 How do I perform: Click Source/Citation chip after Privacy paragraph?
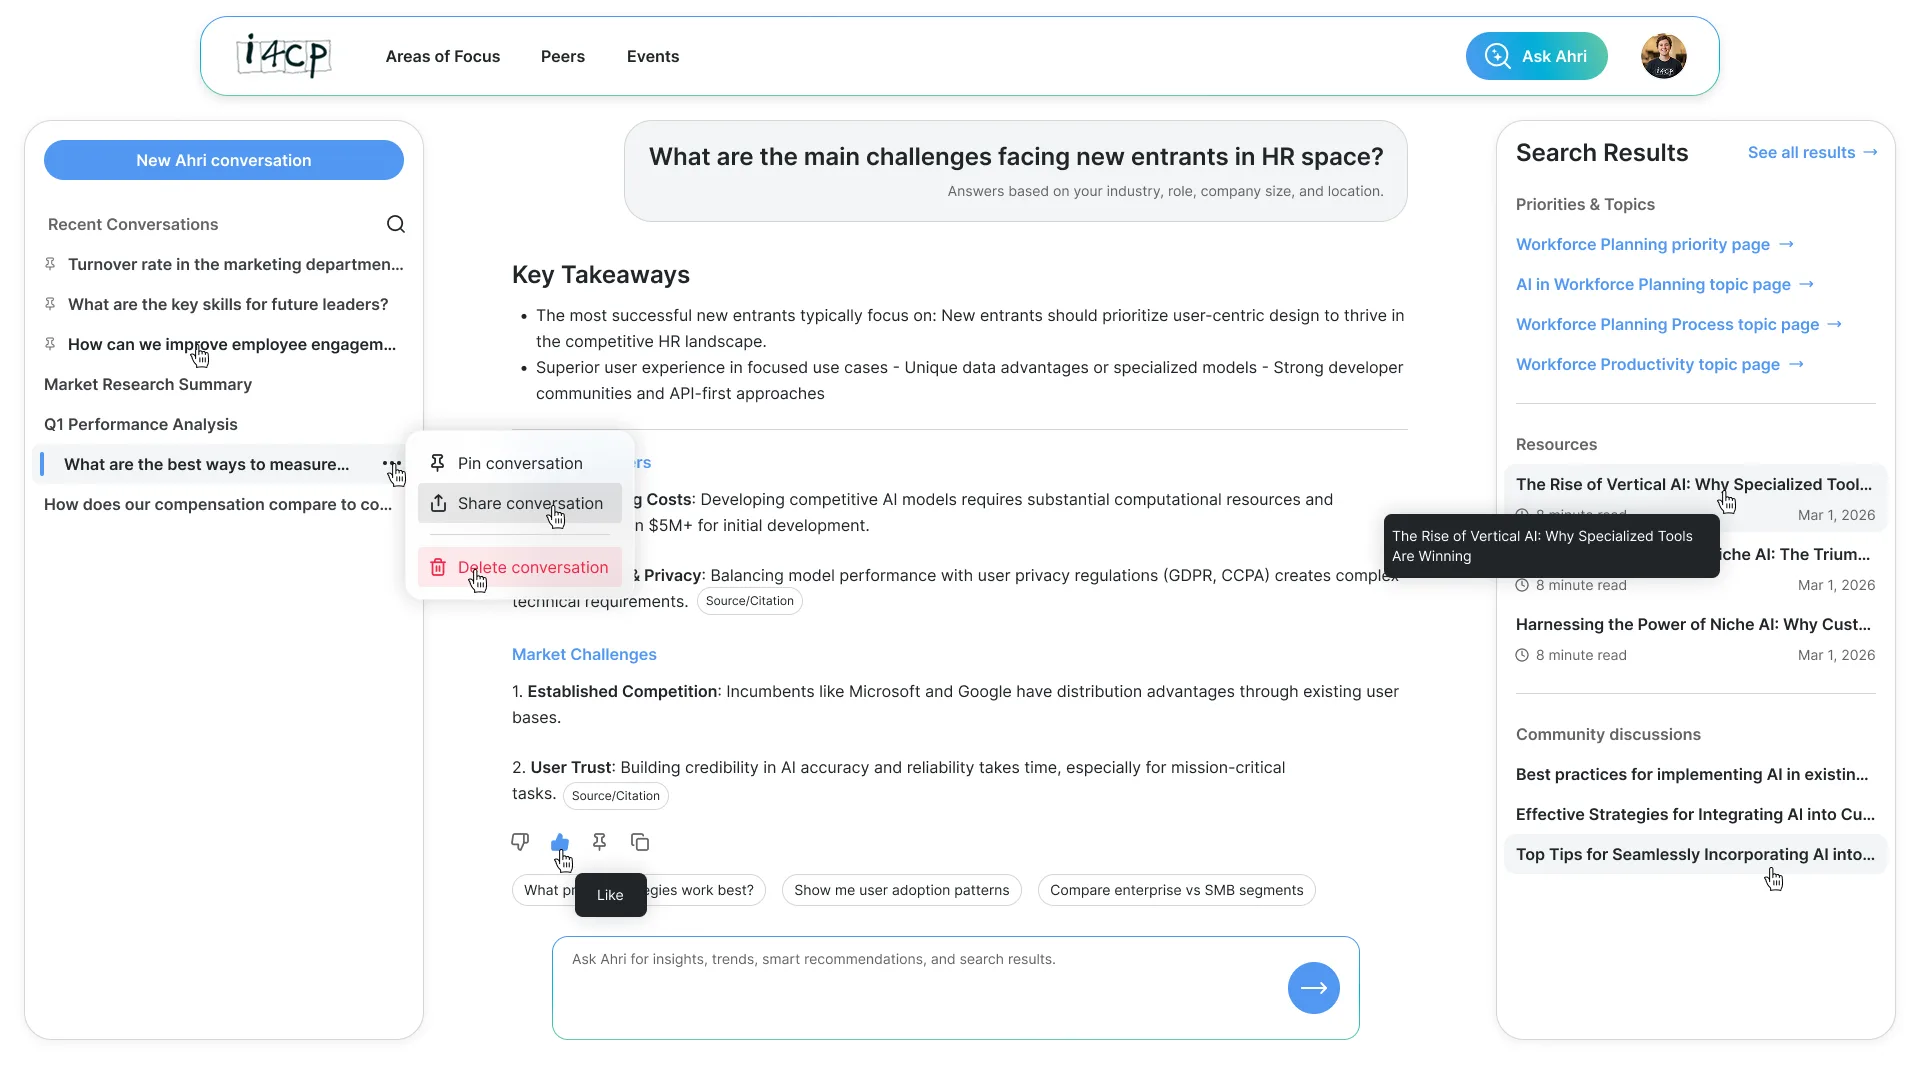point(750,601)
